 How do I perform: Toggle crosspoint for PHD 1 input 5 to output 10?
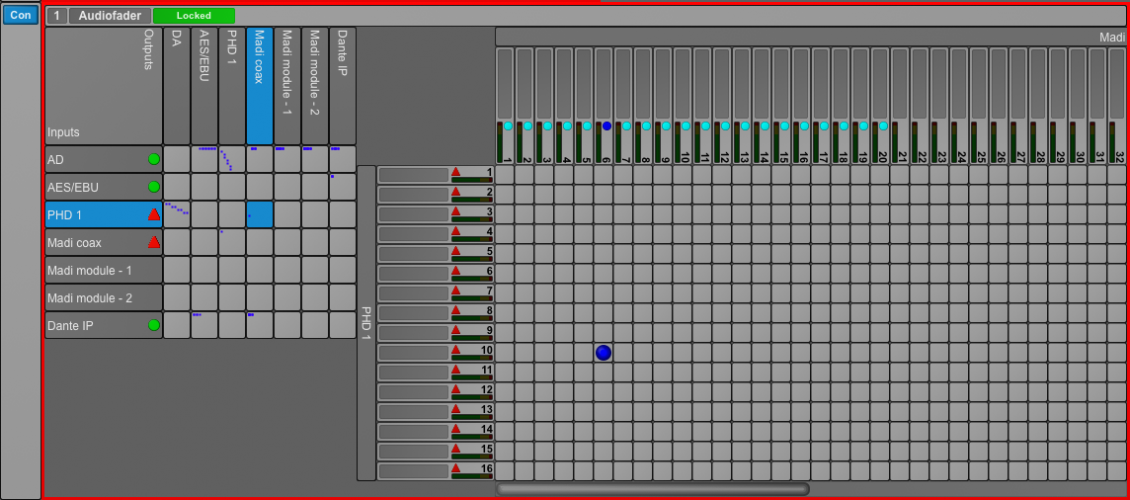coord(682,254)
